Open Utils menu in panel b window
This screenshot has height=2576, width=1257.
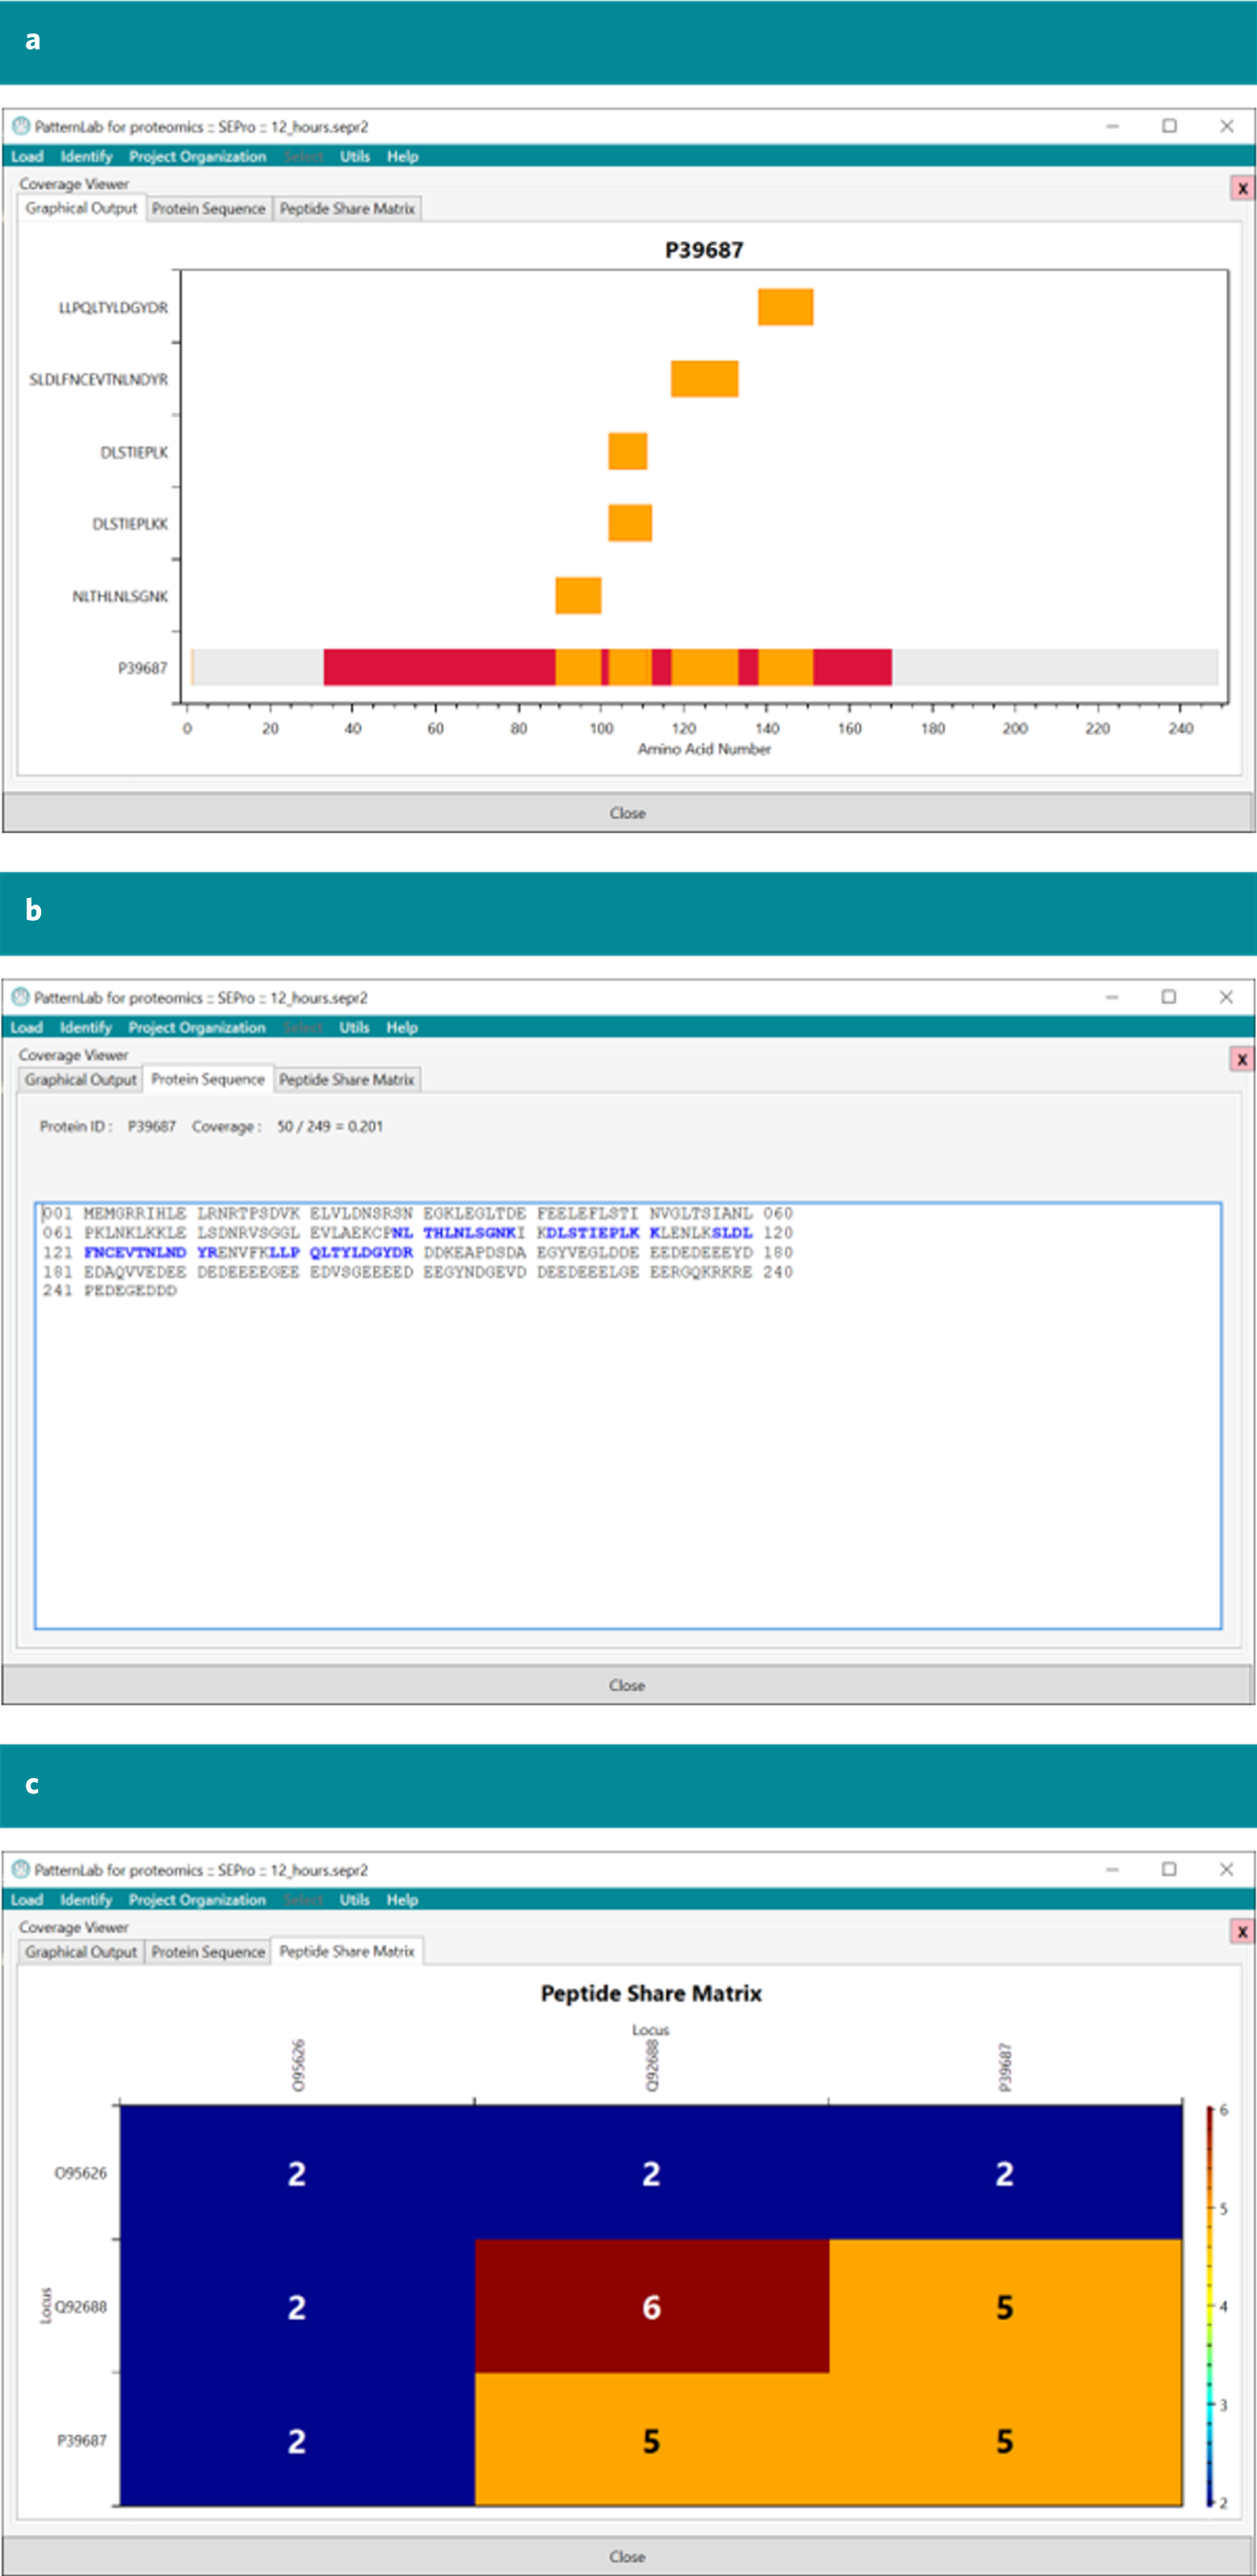353,1027
